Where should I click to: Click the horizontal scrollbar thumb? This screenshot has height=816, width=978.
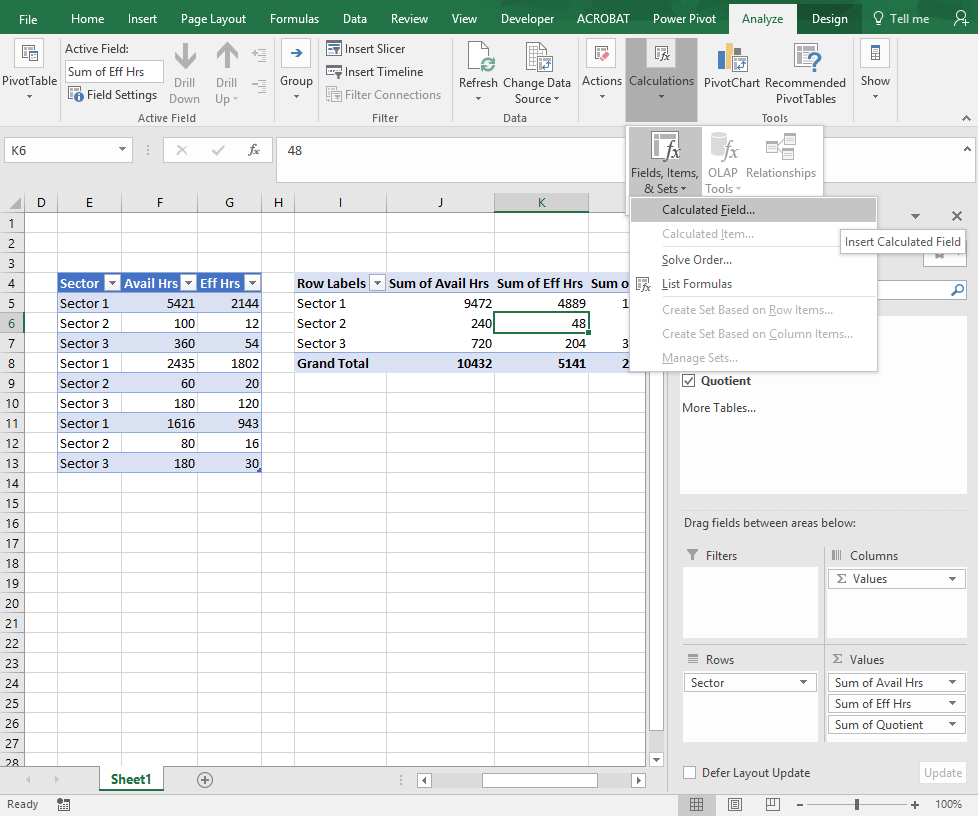[x=540, y=780]
